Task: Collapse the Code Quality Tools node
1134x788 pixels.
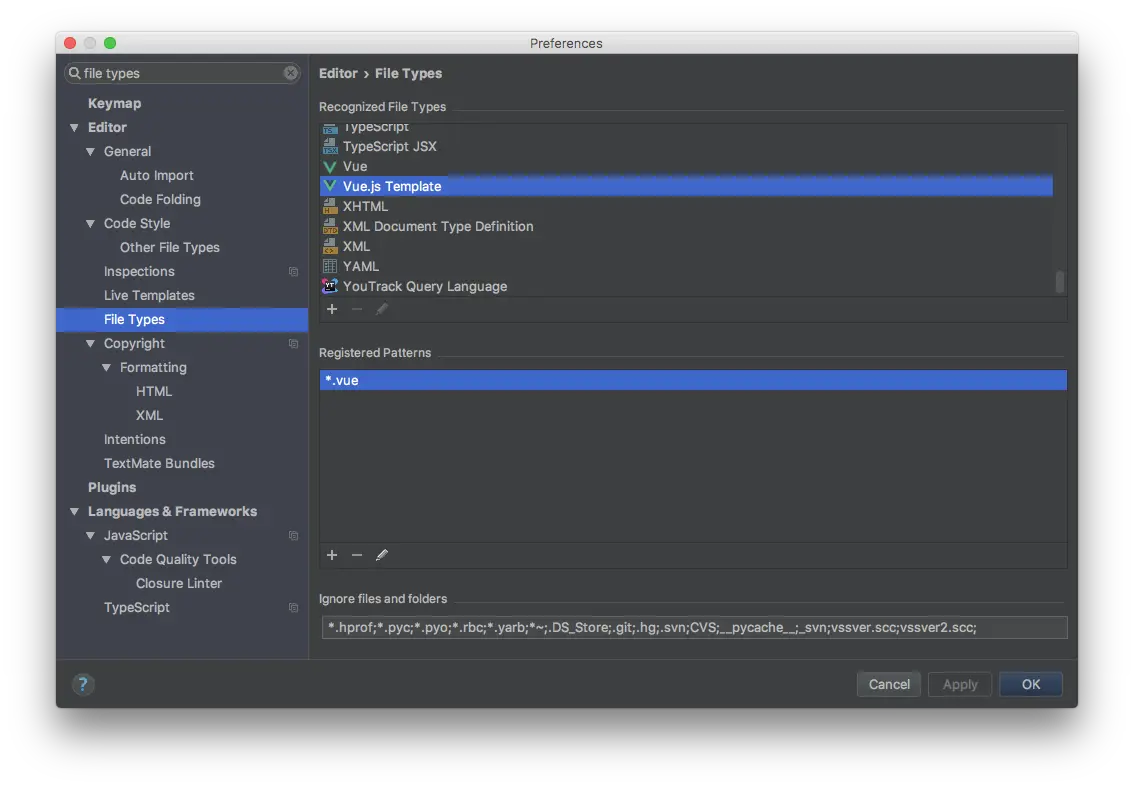Action: pos(106,560)
